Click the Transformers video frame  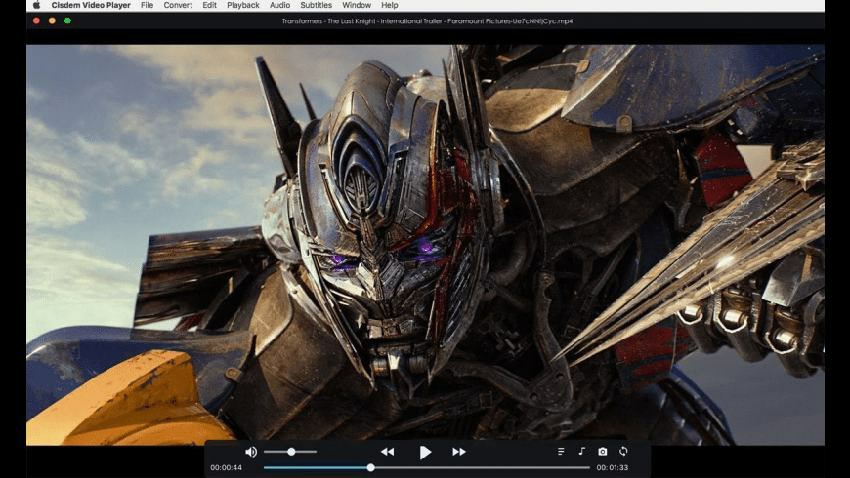pyautogui.click(x=426, y=245)
